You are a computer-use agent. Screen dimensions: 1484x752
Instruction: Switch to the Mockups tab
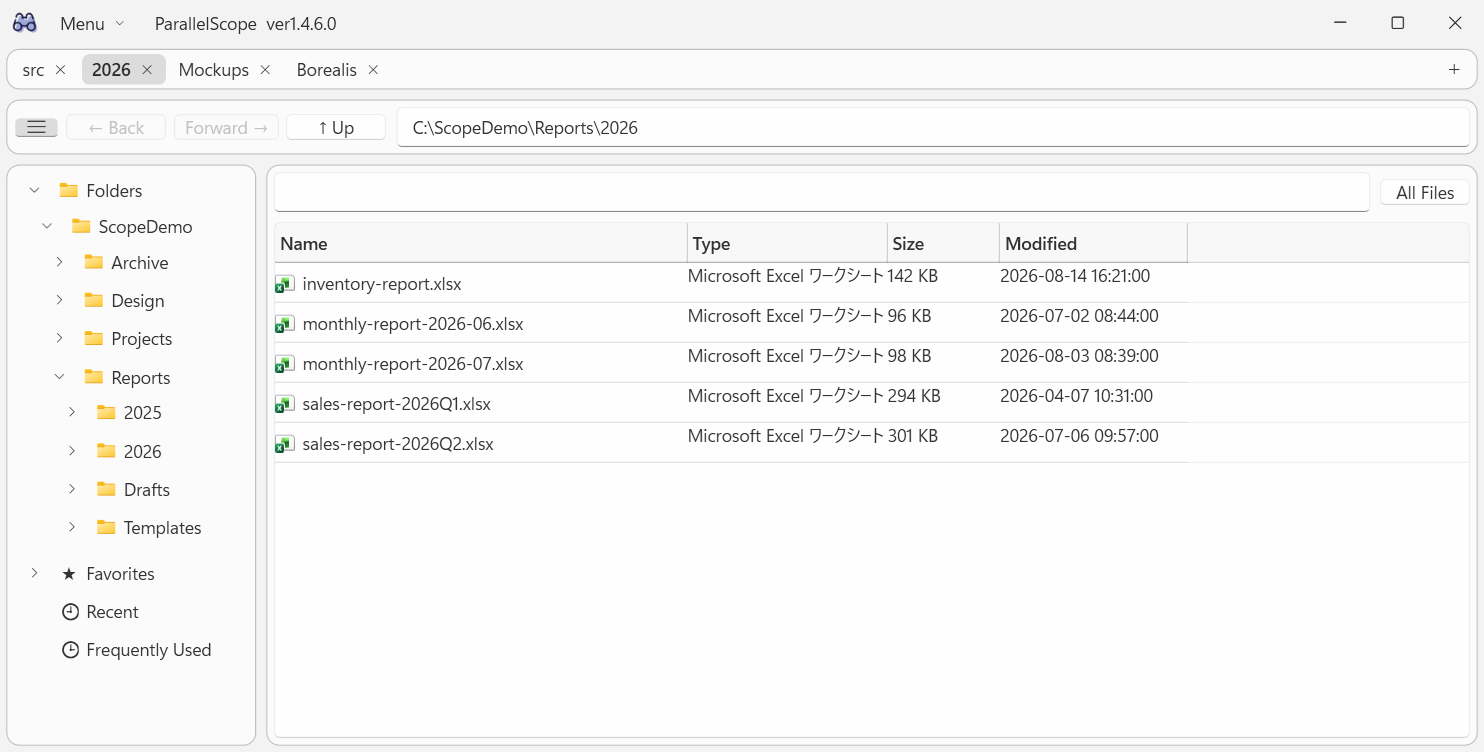[213, 70]
